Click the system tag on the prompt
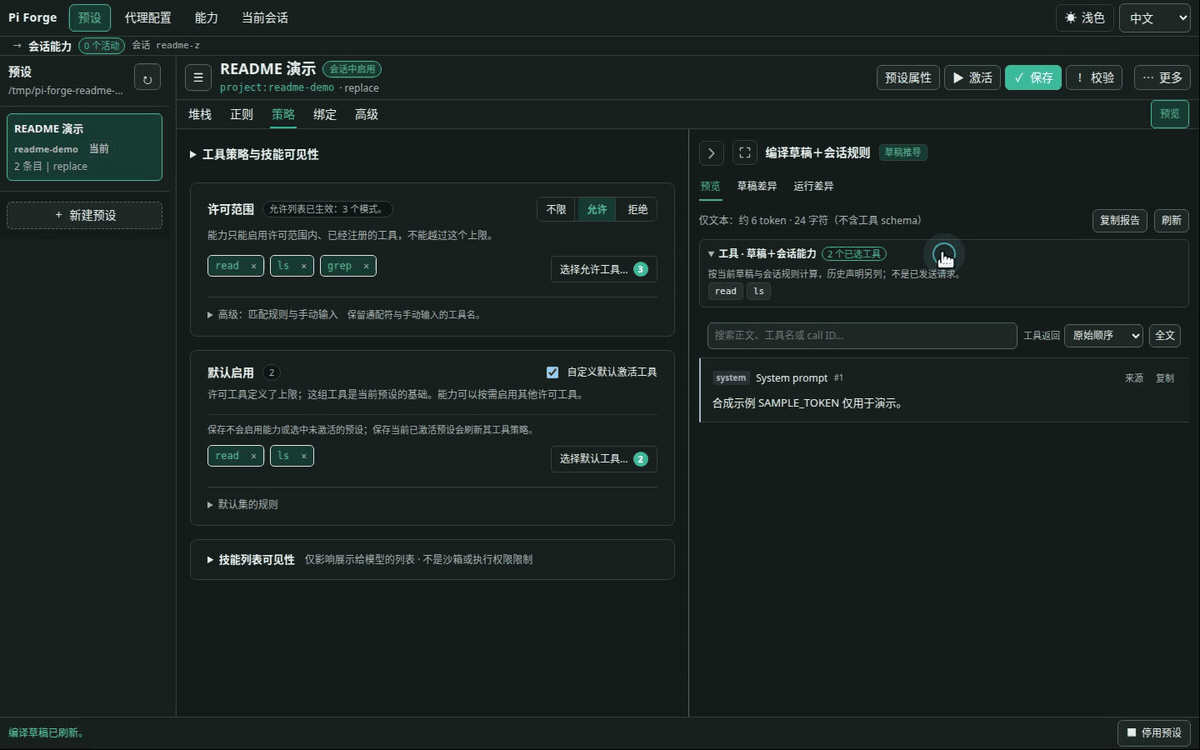Screen dimensions: 1200x750 click(731, 378)
